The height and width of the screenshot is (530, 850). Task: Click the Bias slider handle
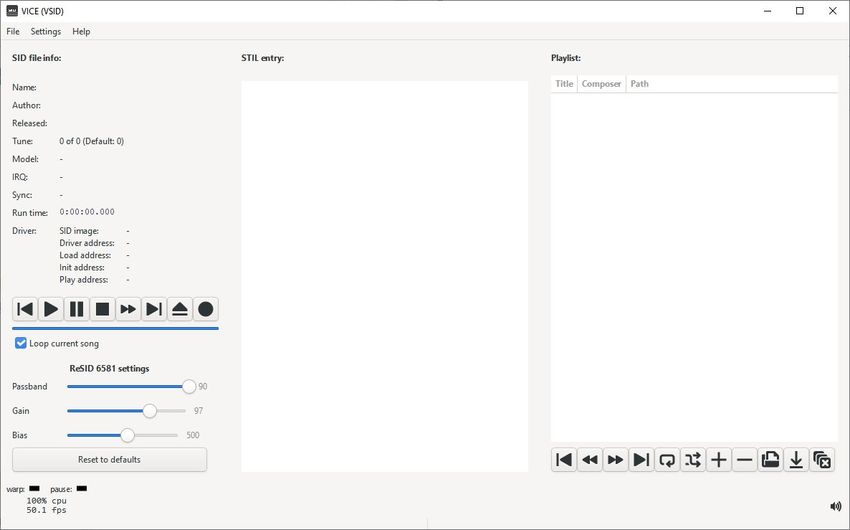pyautogui.click(x=127, y=435)
